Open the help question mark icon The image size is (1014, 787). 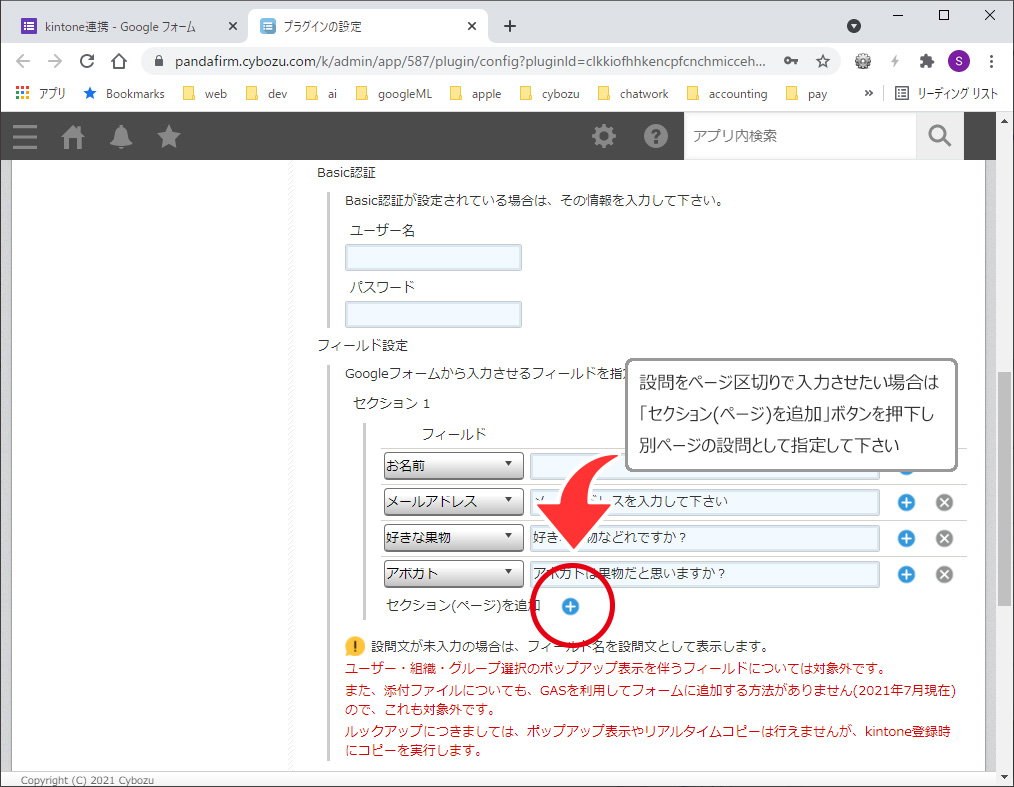pyautogui.click(x=655, y=136)
